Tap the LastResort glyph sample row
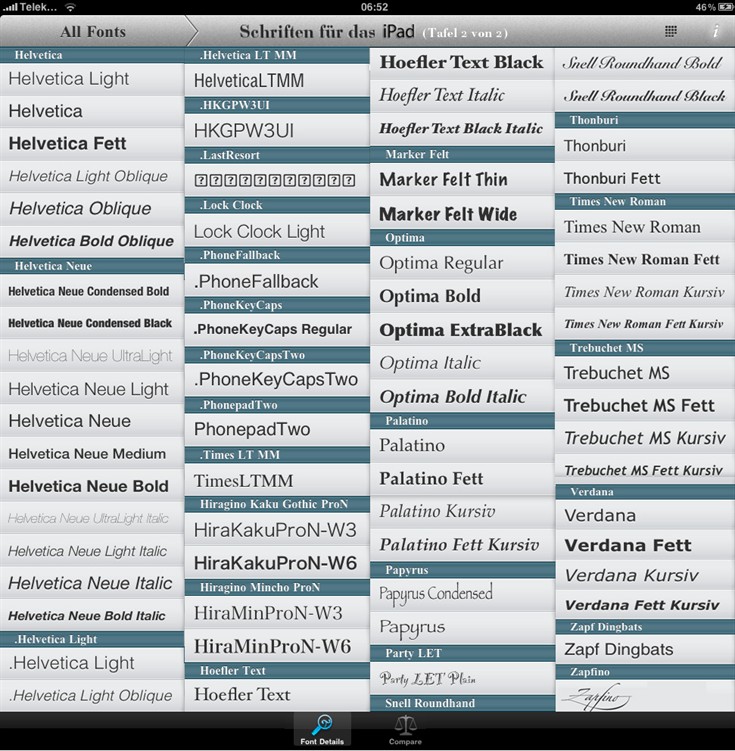This screenshot has width=735, height=751. point(277,180)
